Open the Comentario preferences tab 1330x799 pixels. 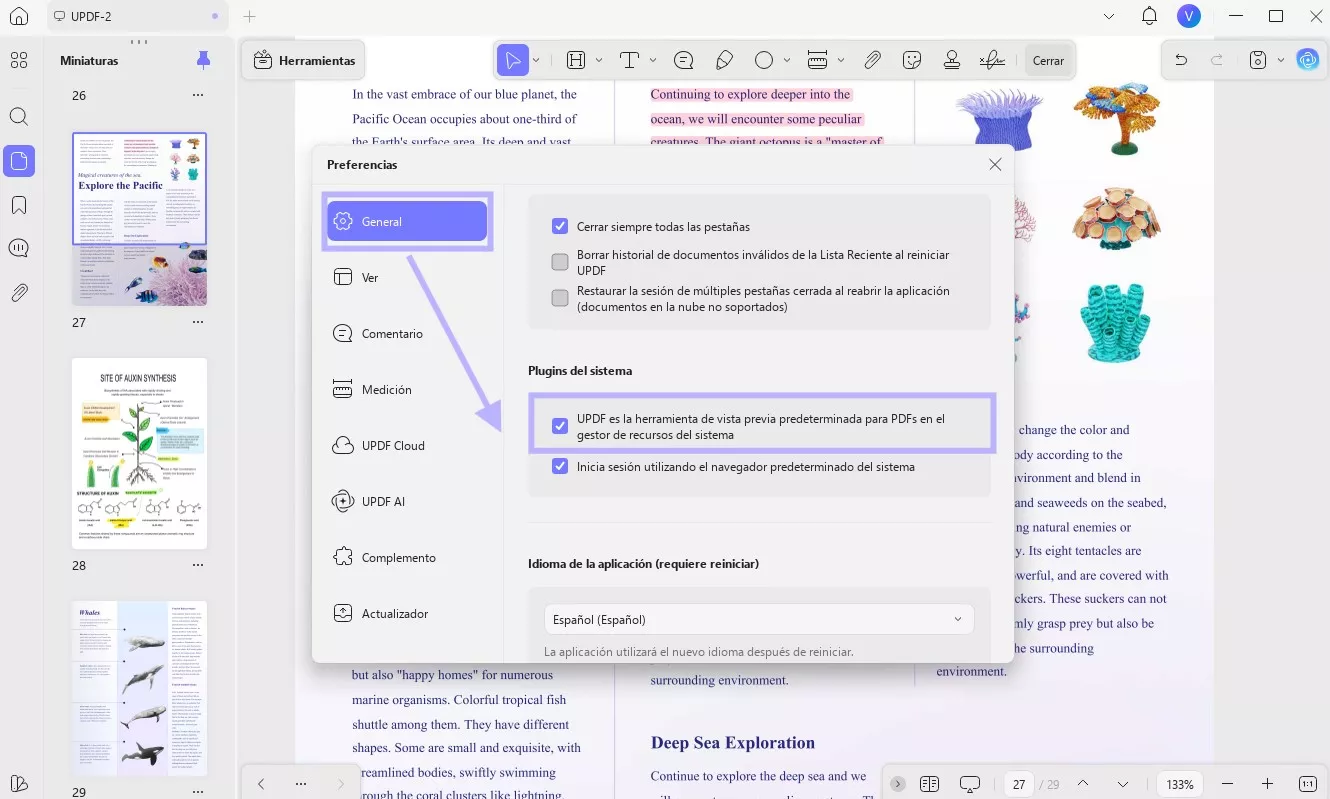407,333
